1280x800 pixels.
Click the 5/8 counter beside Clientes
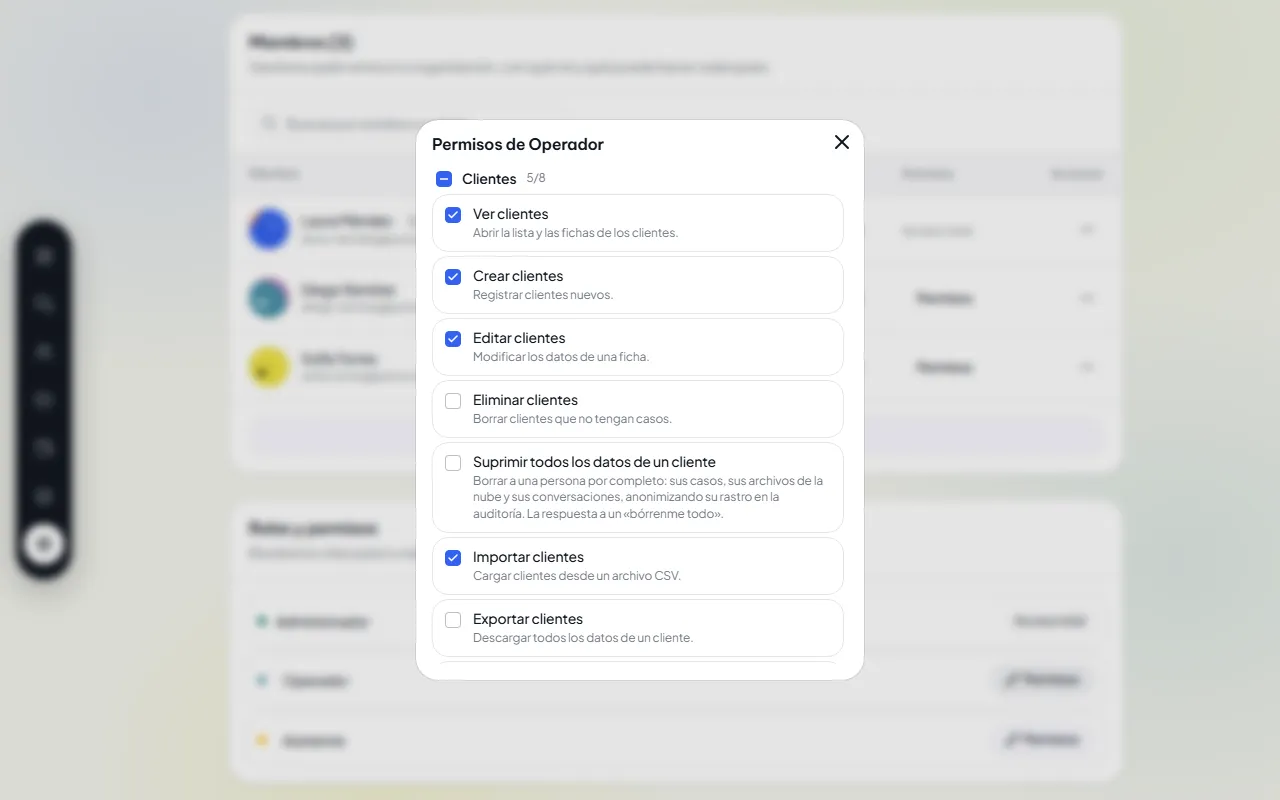[536, 178]
